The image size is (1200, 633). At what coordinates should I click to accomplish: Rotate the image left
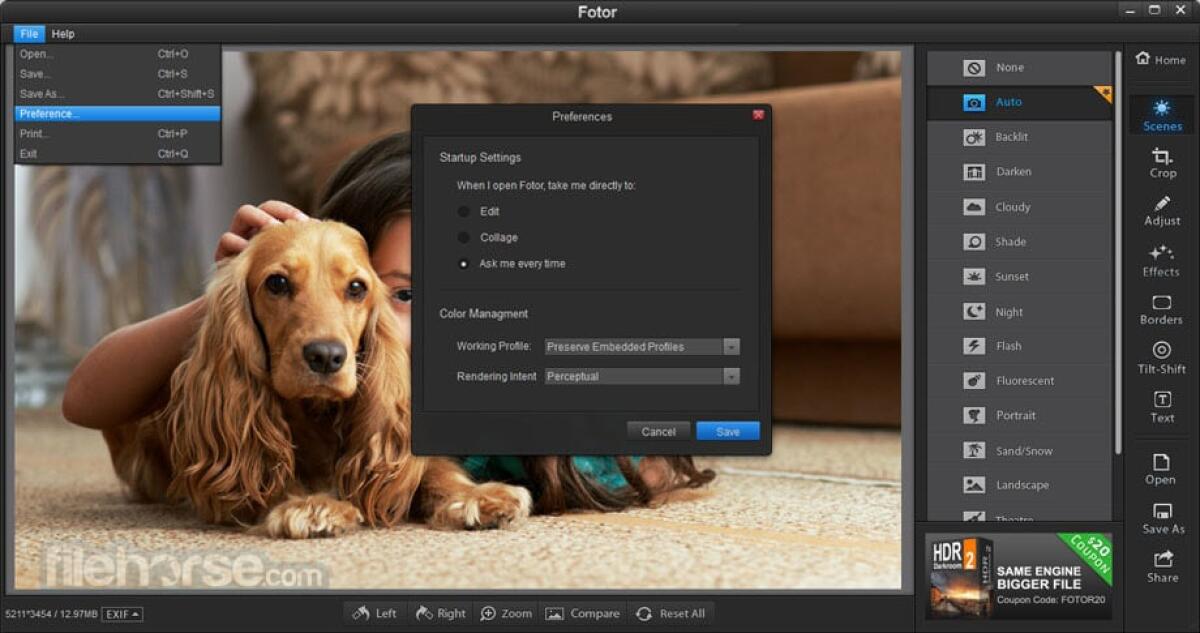click(x=373, y=613)
